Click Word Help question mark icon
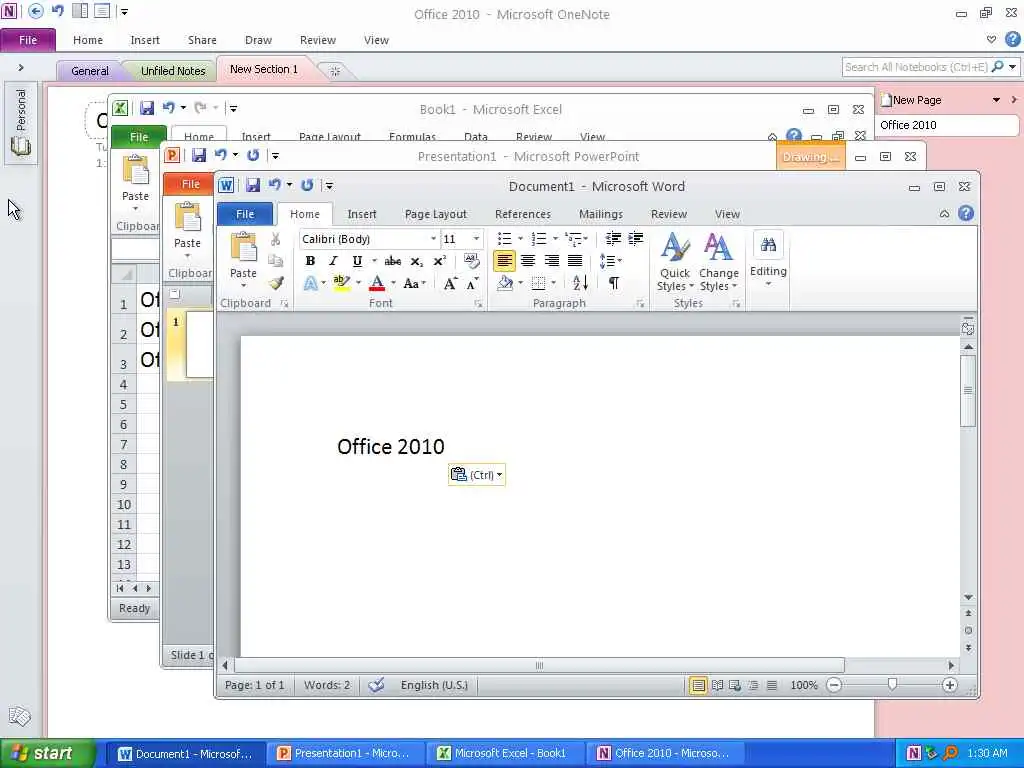 (966, 214)
